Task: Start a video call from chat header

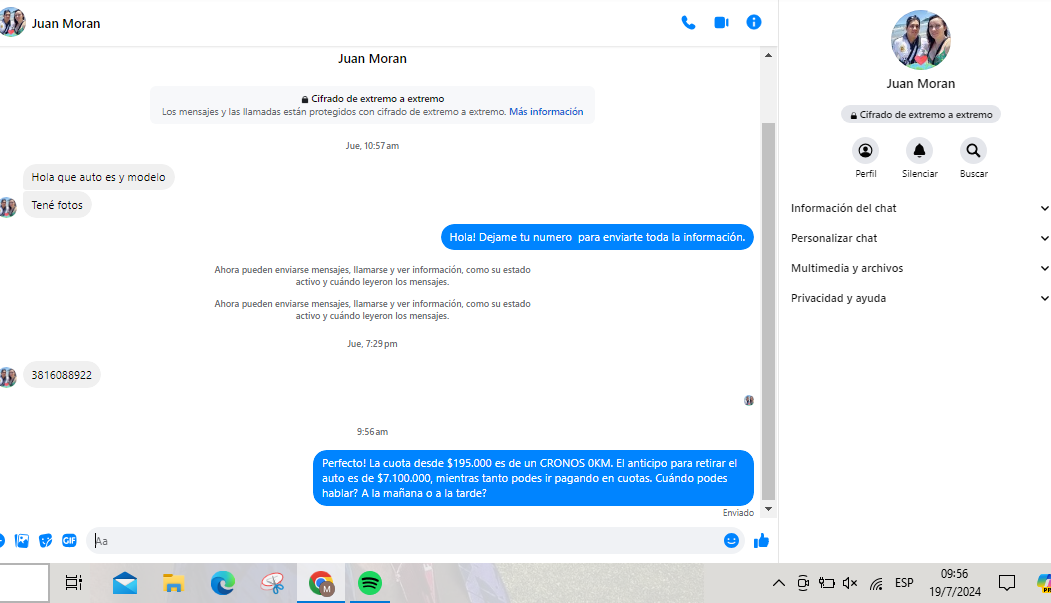Action: [721, 23]
